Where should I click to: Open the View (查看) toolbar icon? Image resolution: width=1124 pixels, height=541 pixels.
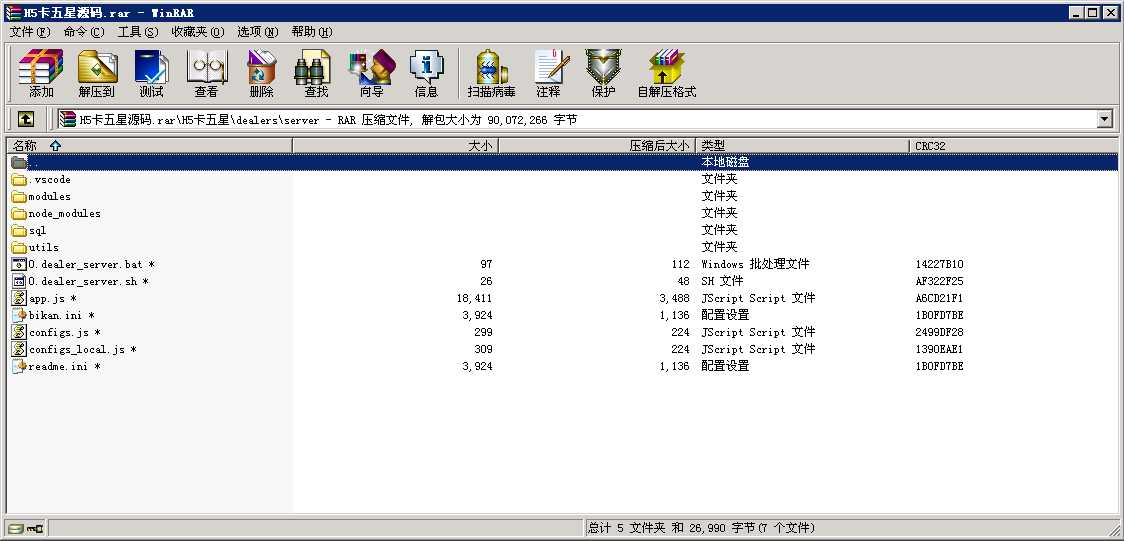206,73
